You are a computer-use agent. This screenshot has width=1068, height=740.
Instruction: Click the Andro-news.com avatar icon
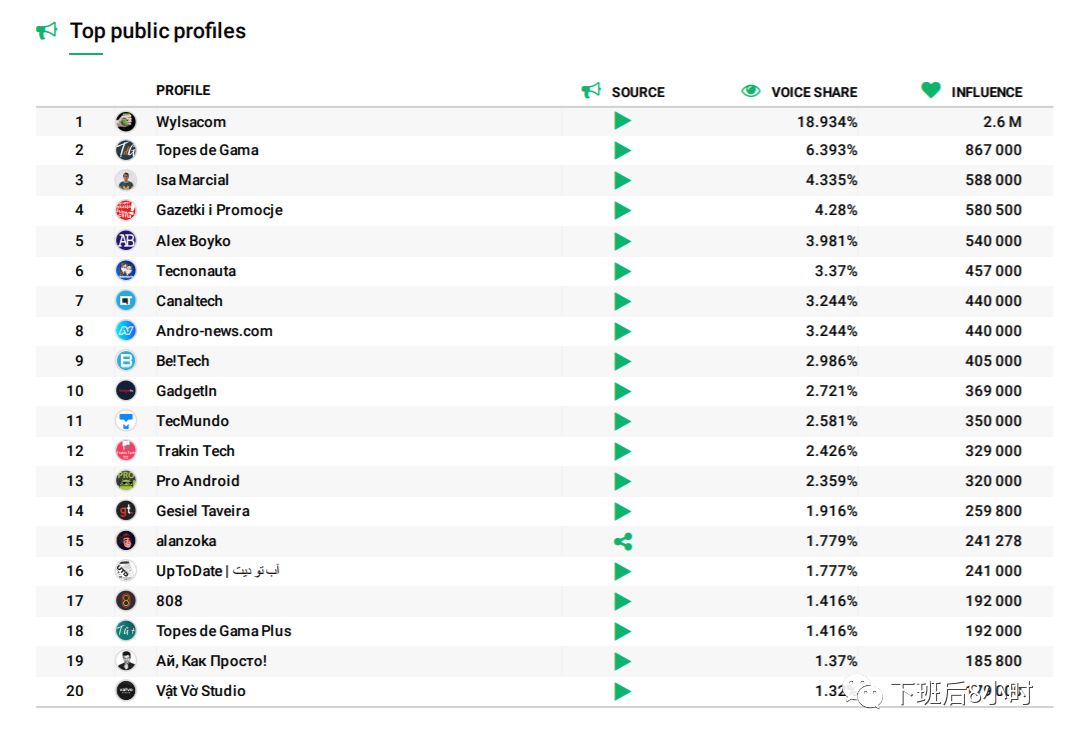coord(126,330)
